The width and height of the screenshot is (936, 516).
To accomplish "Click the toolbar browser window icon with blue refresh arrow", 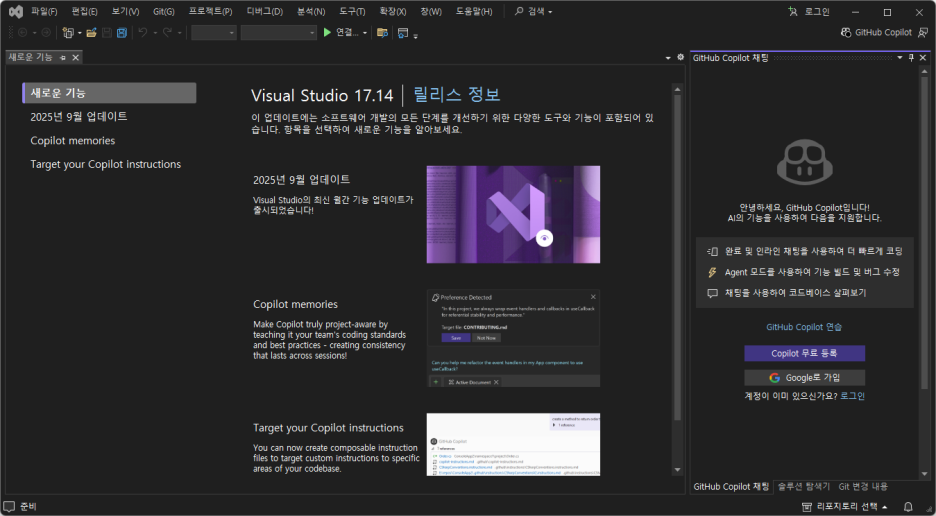I will pos(403,33).
